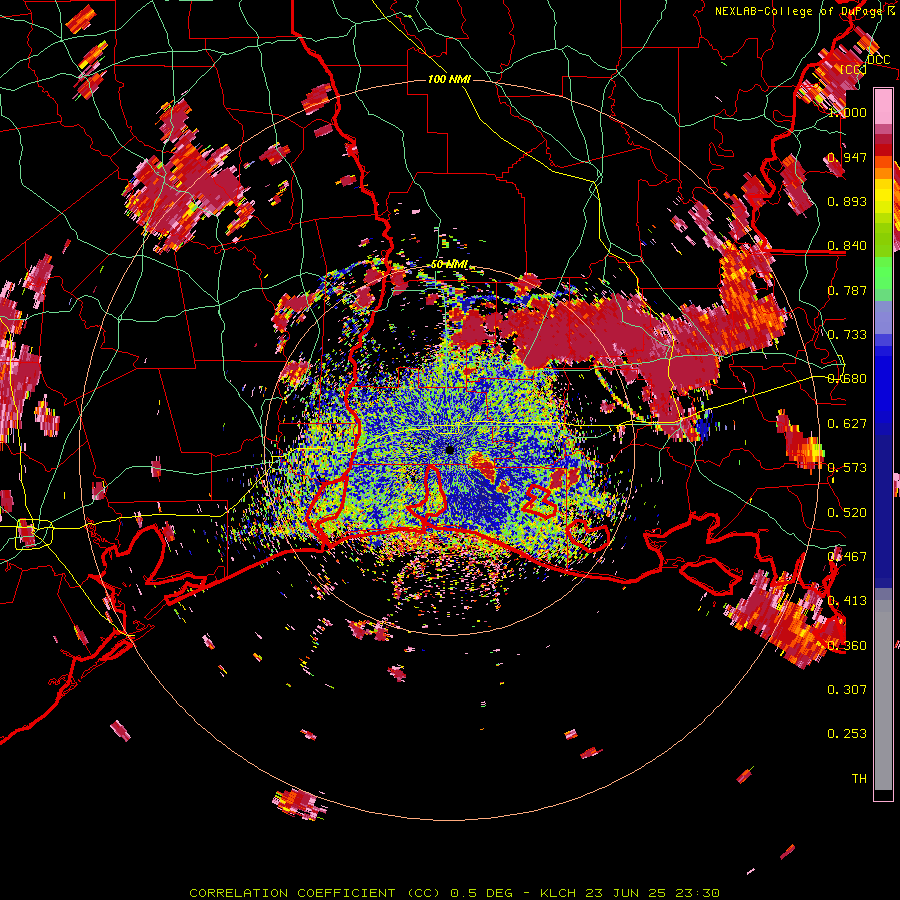The width and height of the screenshot is (900, 900).
Task: Click the 0.467 color scale label
Action: [847, 557]
